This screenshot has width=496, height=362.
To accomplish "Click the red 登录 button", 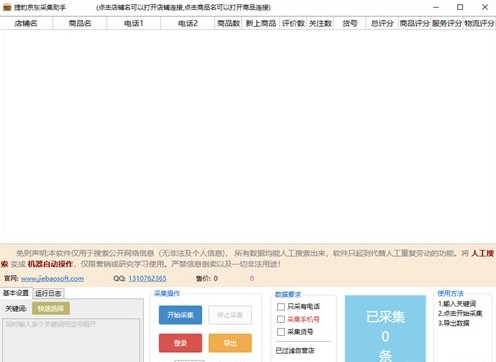I will [180, 343].
